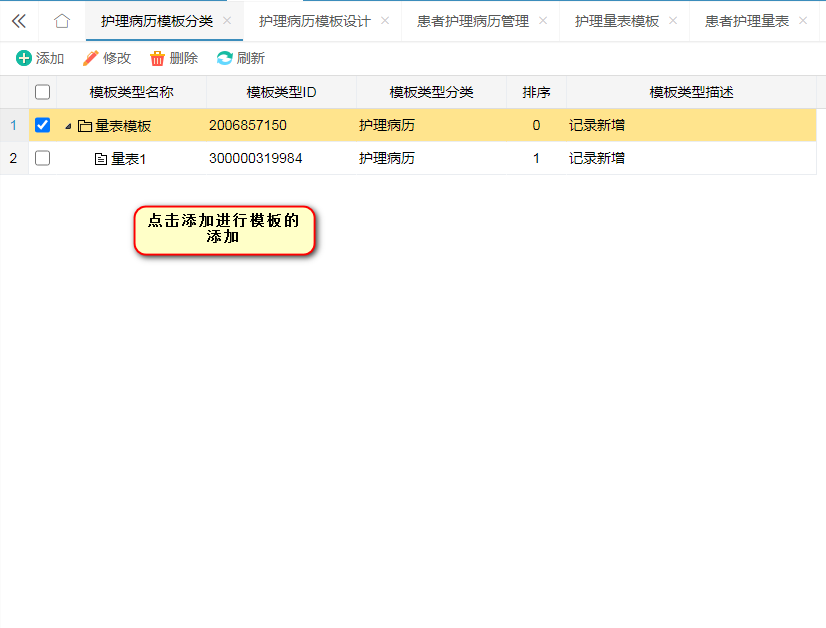Select the 量表模板 tree row name

click(x=123, y=126)
